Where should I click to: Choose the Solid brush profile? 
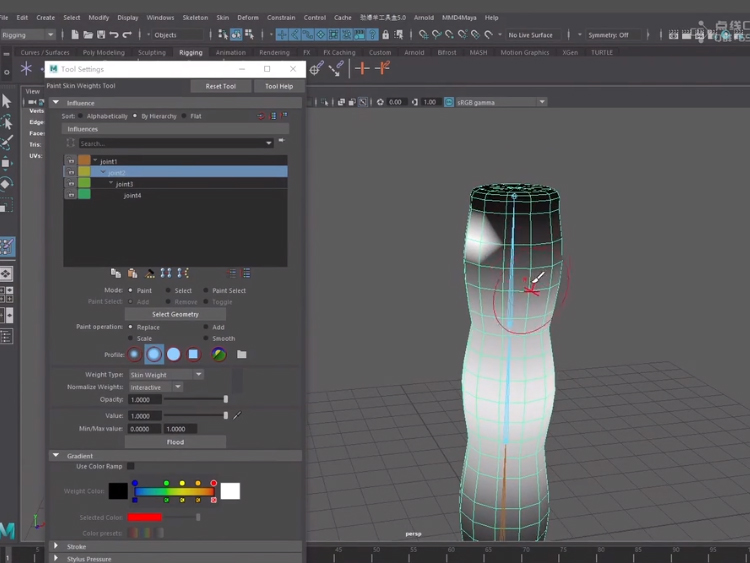[x=174, y=354]
